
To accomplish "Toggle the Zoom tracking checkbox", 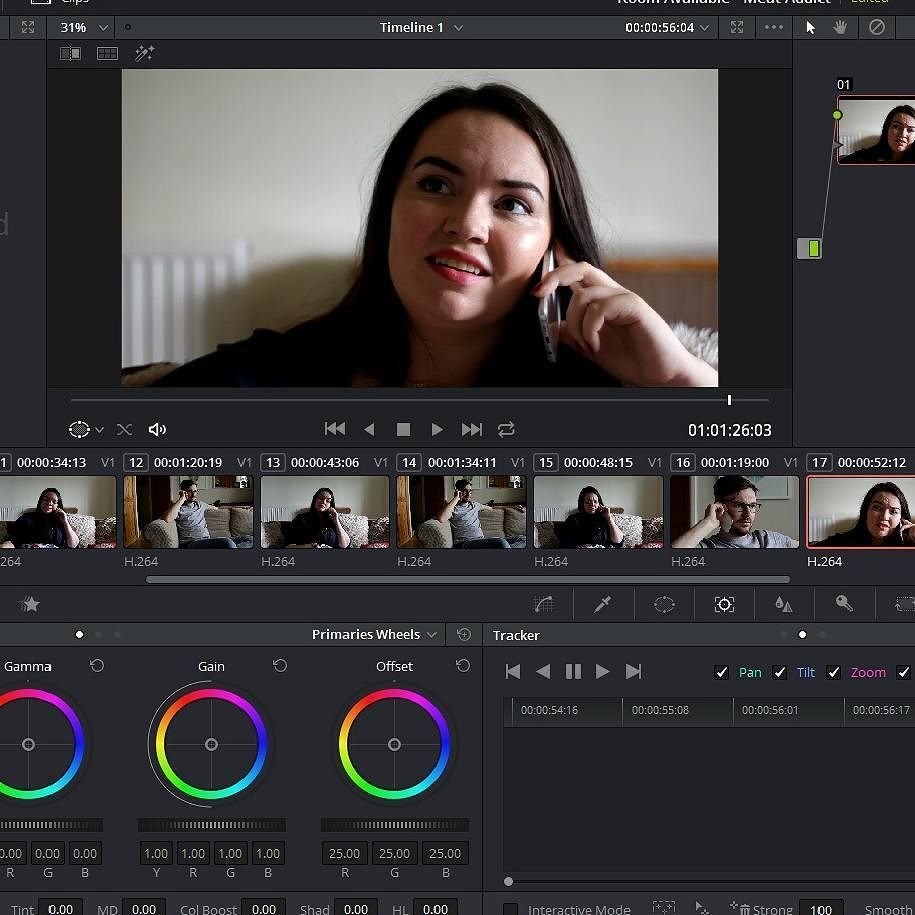I will (x=833, y=673).
